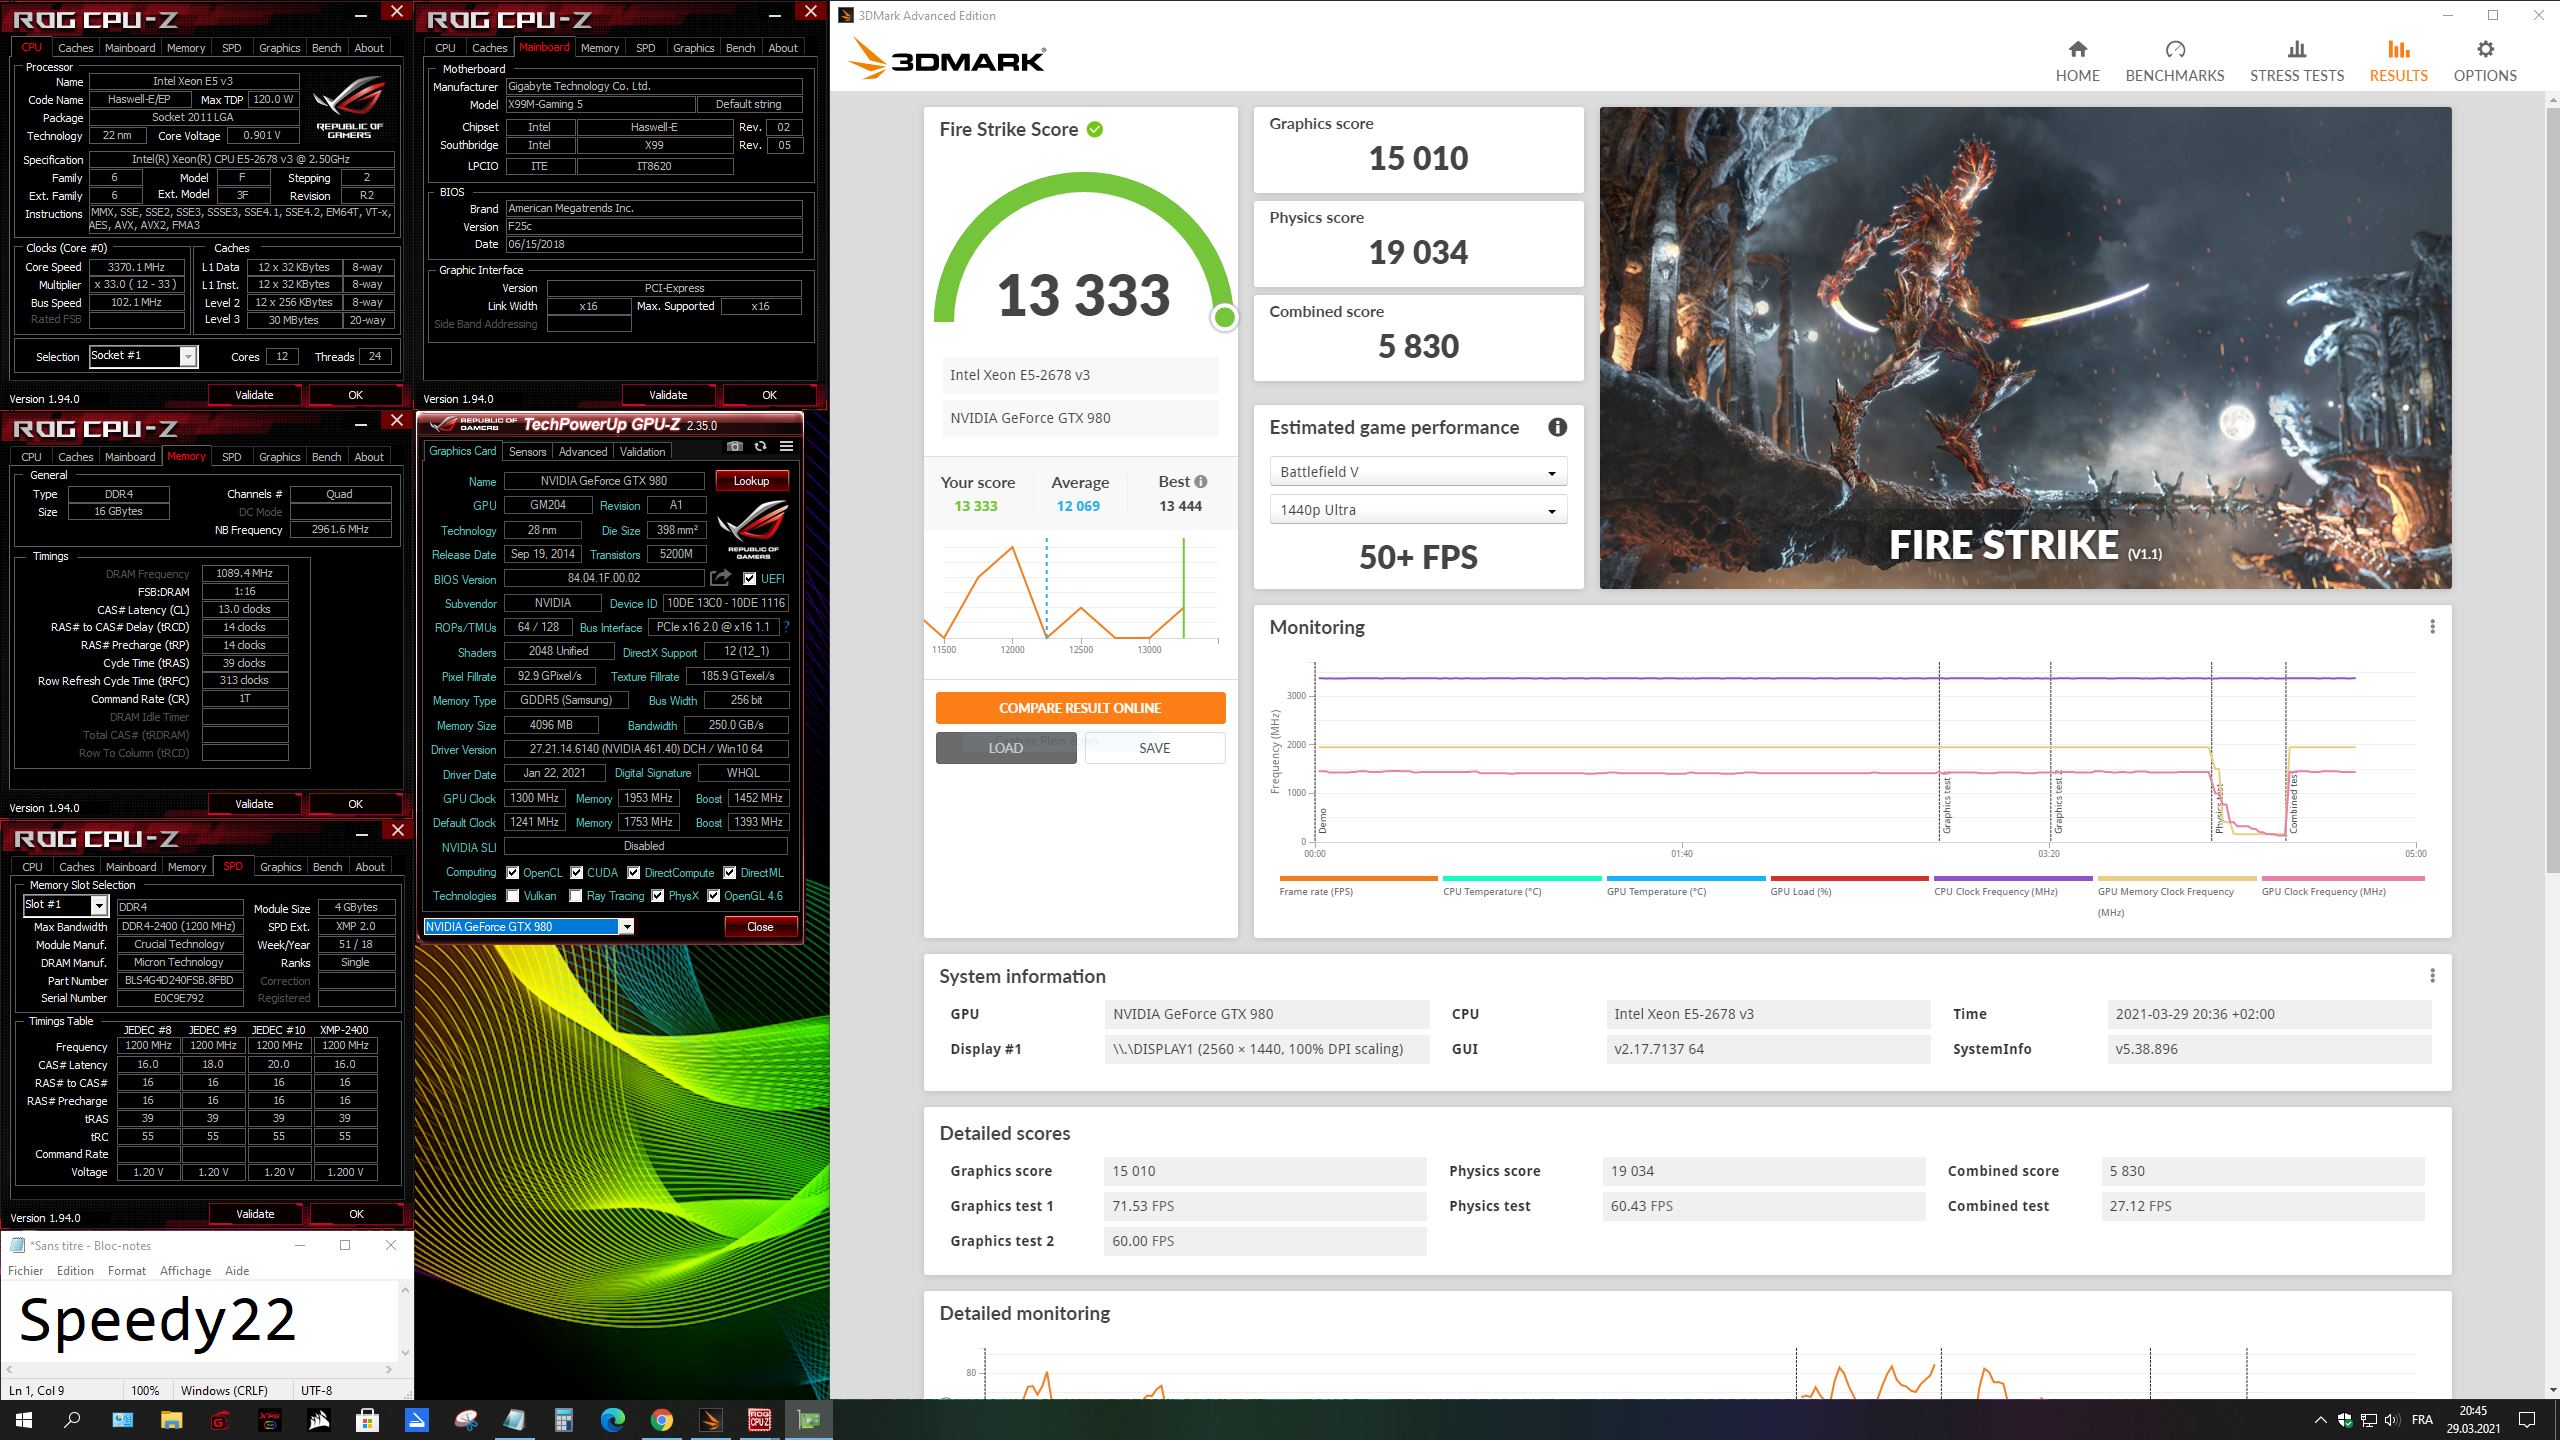The width and height of the screenshot is (2560, 1440).
Task: Open taskbar search magnifier
Action: [x=72, y=1419]
